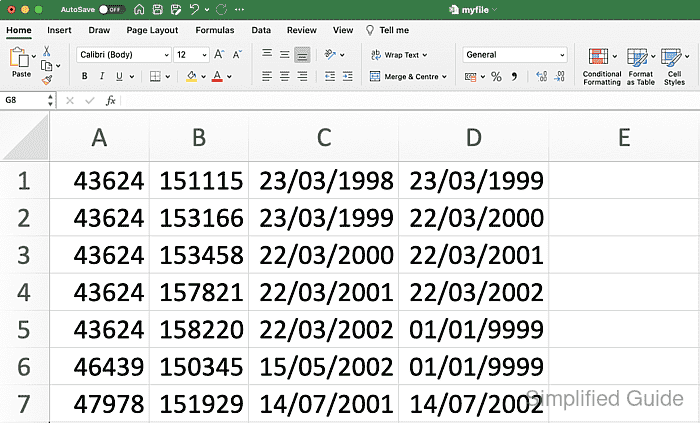700x423 pixels.
Task: Click the Name Box showing G8
Action: pos(25,101)
